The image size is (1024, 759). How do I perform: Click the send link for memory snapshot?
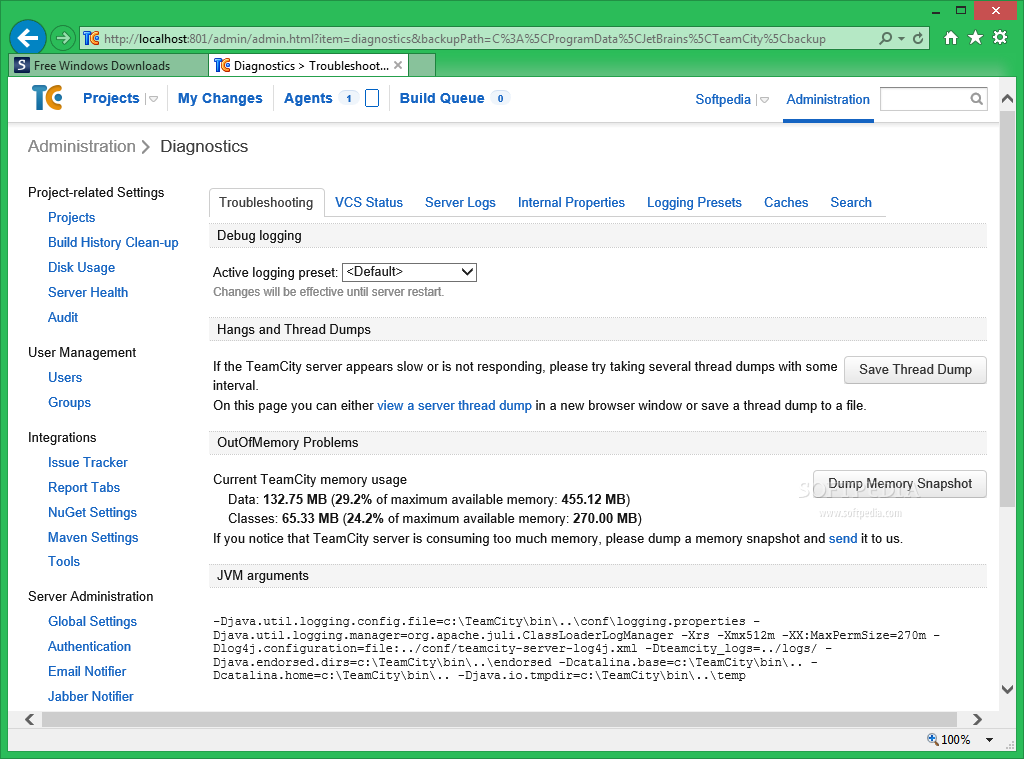tap(843, 539)
